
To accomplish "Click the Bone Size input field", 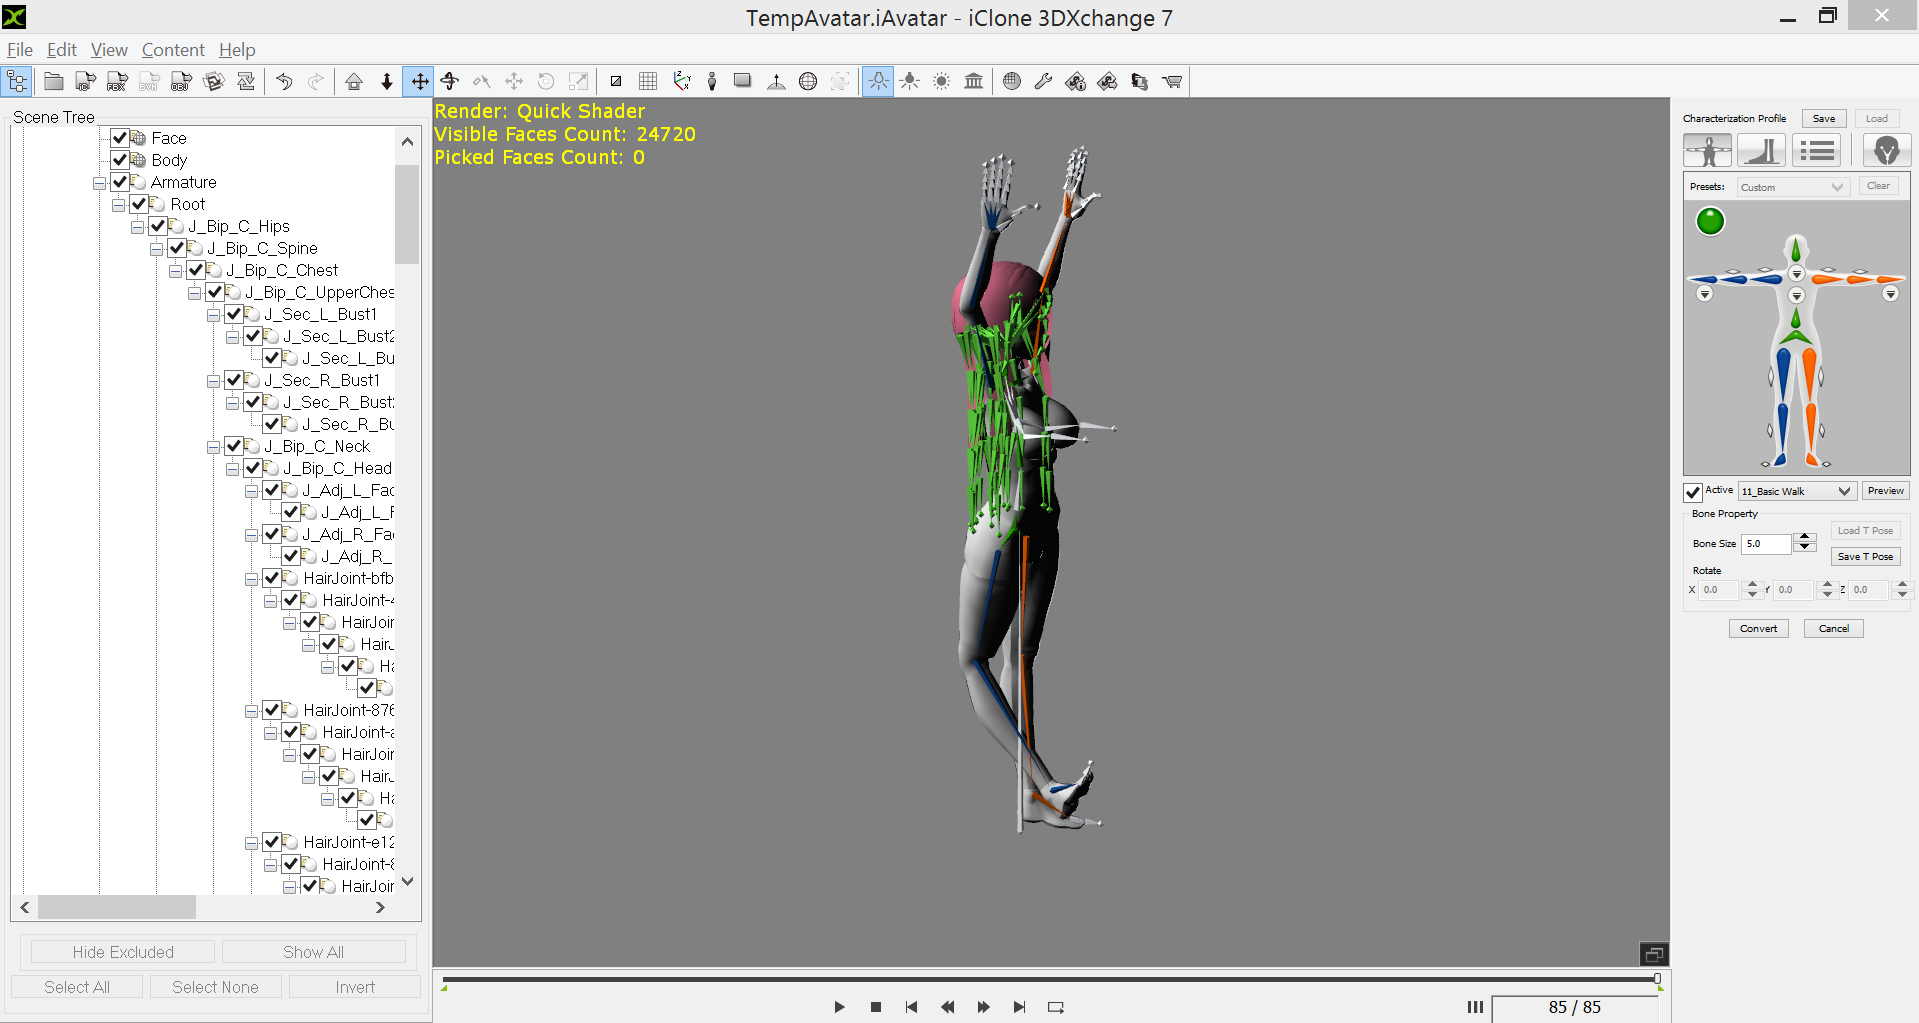I will 1766,544.
